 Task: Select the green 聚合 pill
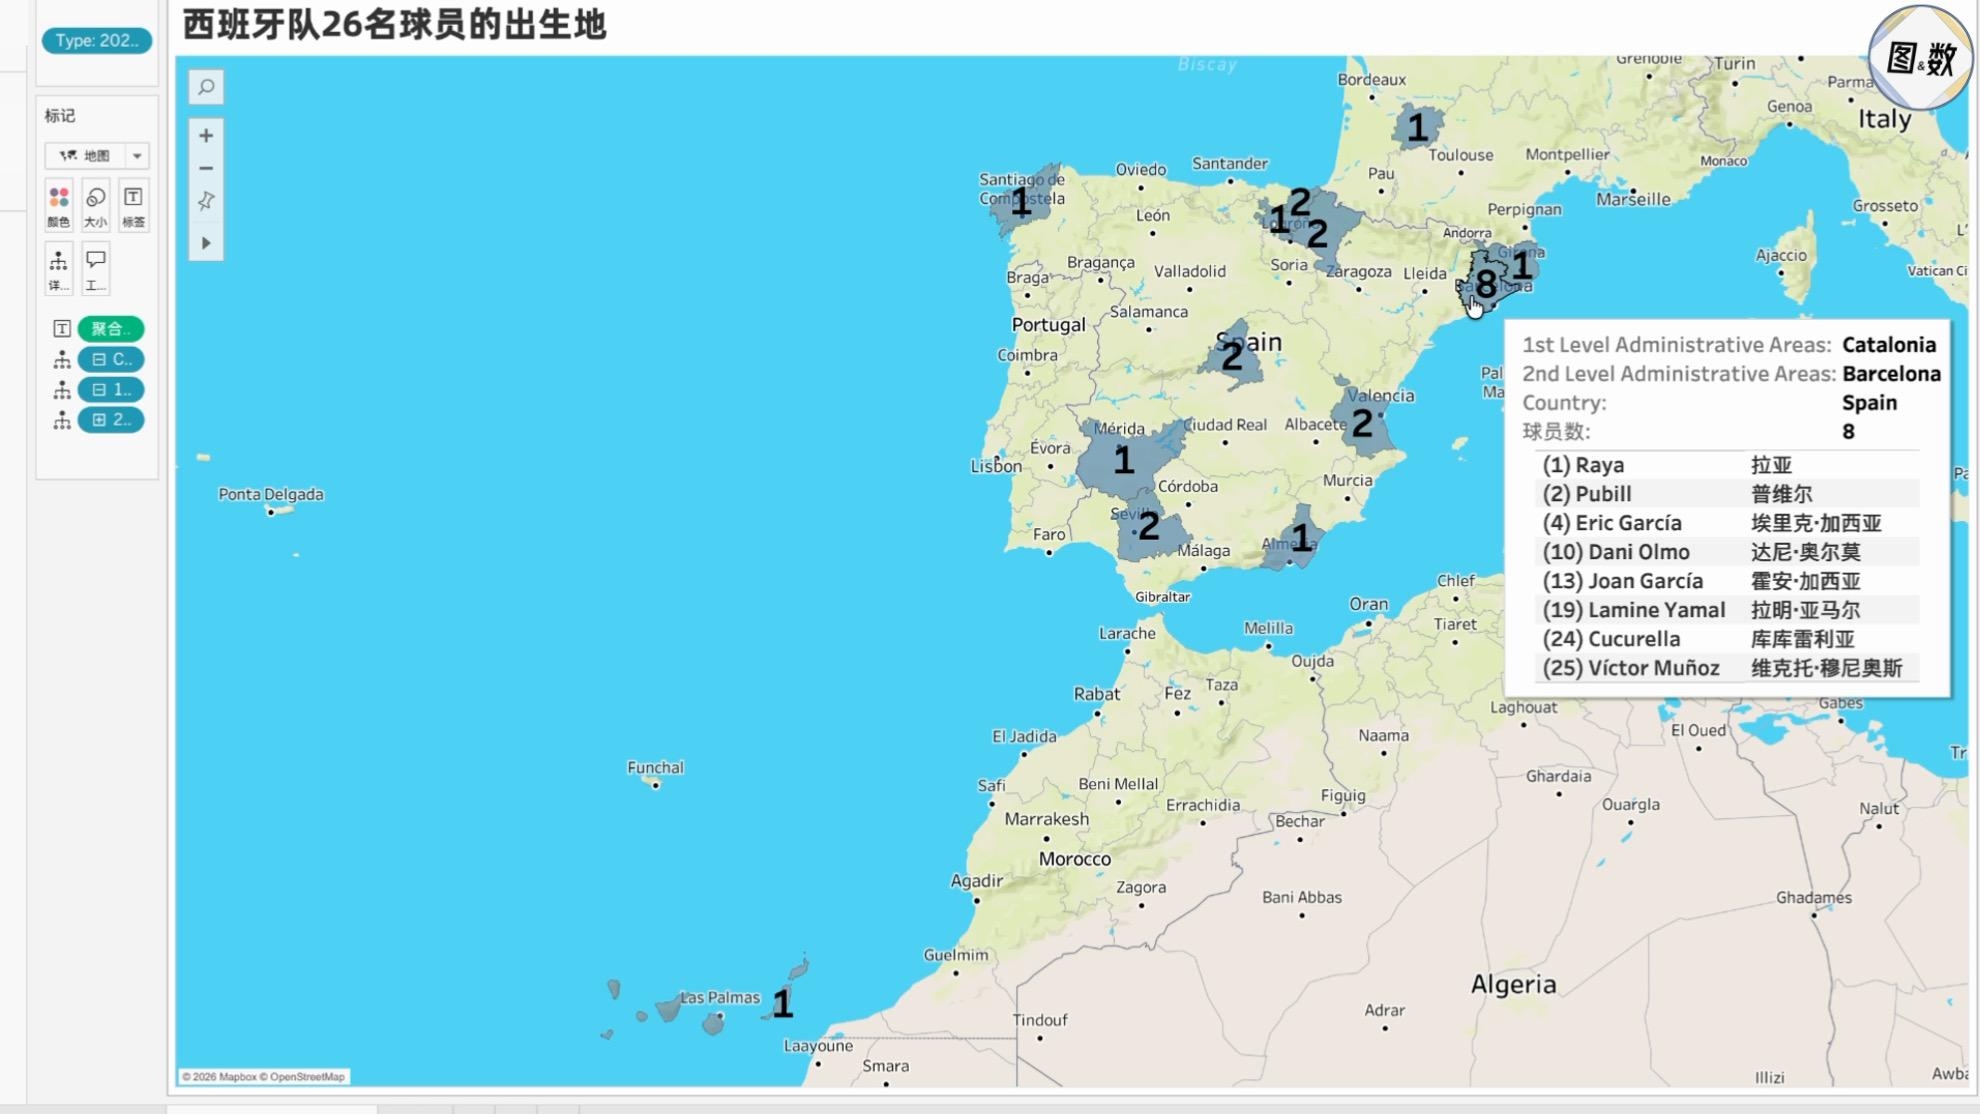(111, 328)
